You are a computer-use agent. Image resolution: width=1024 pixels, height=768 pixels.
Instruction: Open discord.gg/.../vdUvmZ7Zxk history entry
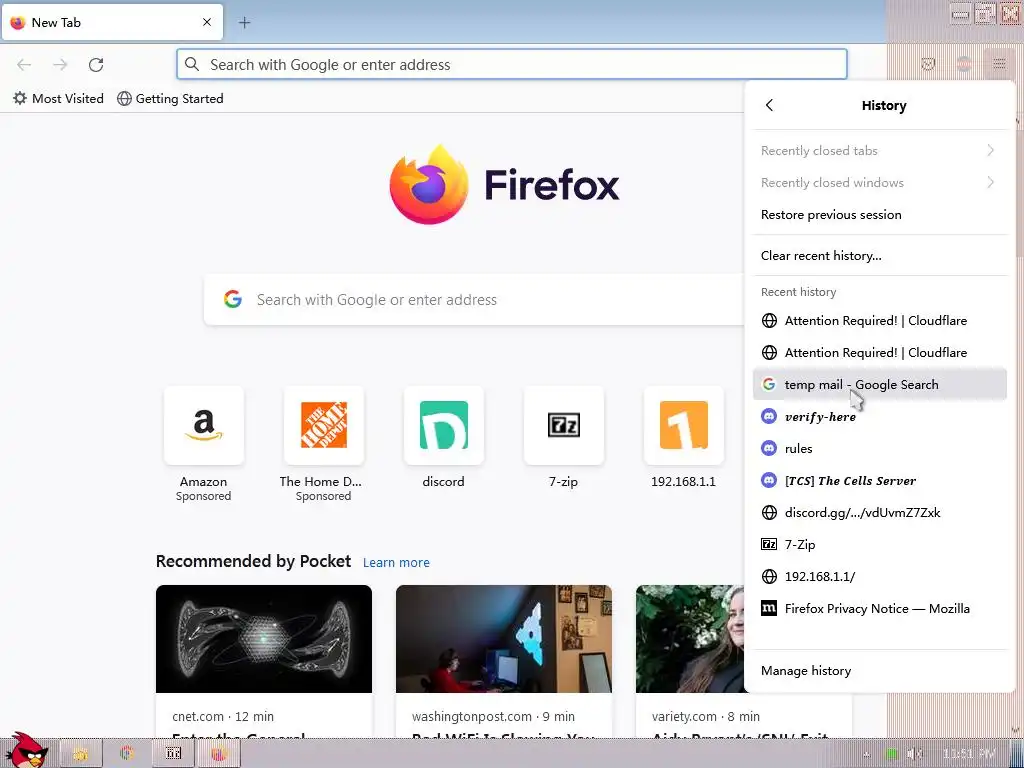[x=879, y=513]
